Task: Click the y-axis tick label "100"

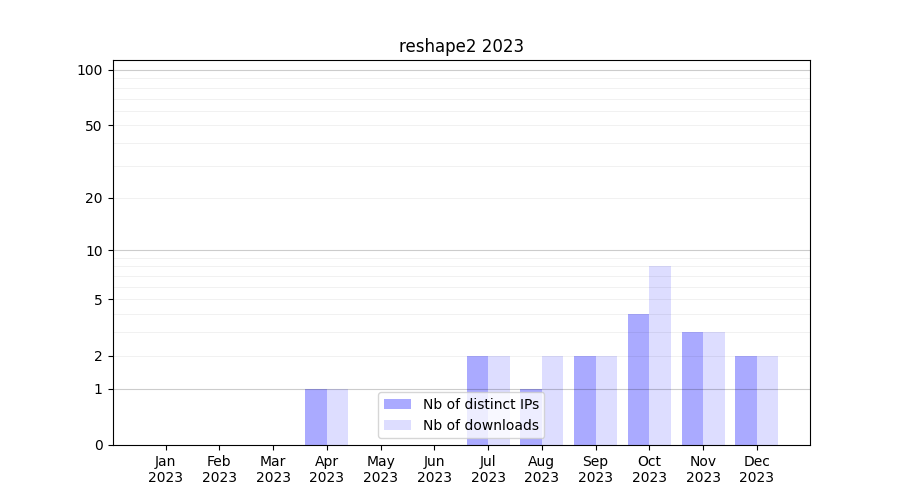Action: point(90,70)
